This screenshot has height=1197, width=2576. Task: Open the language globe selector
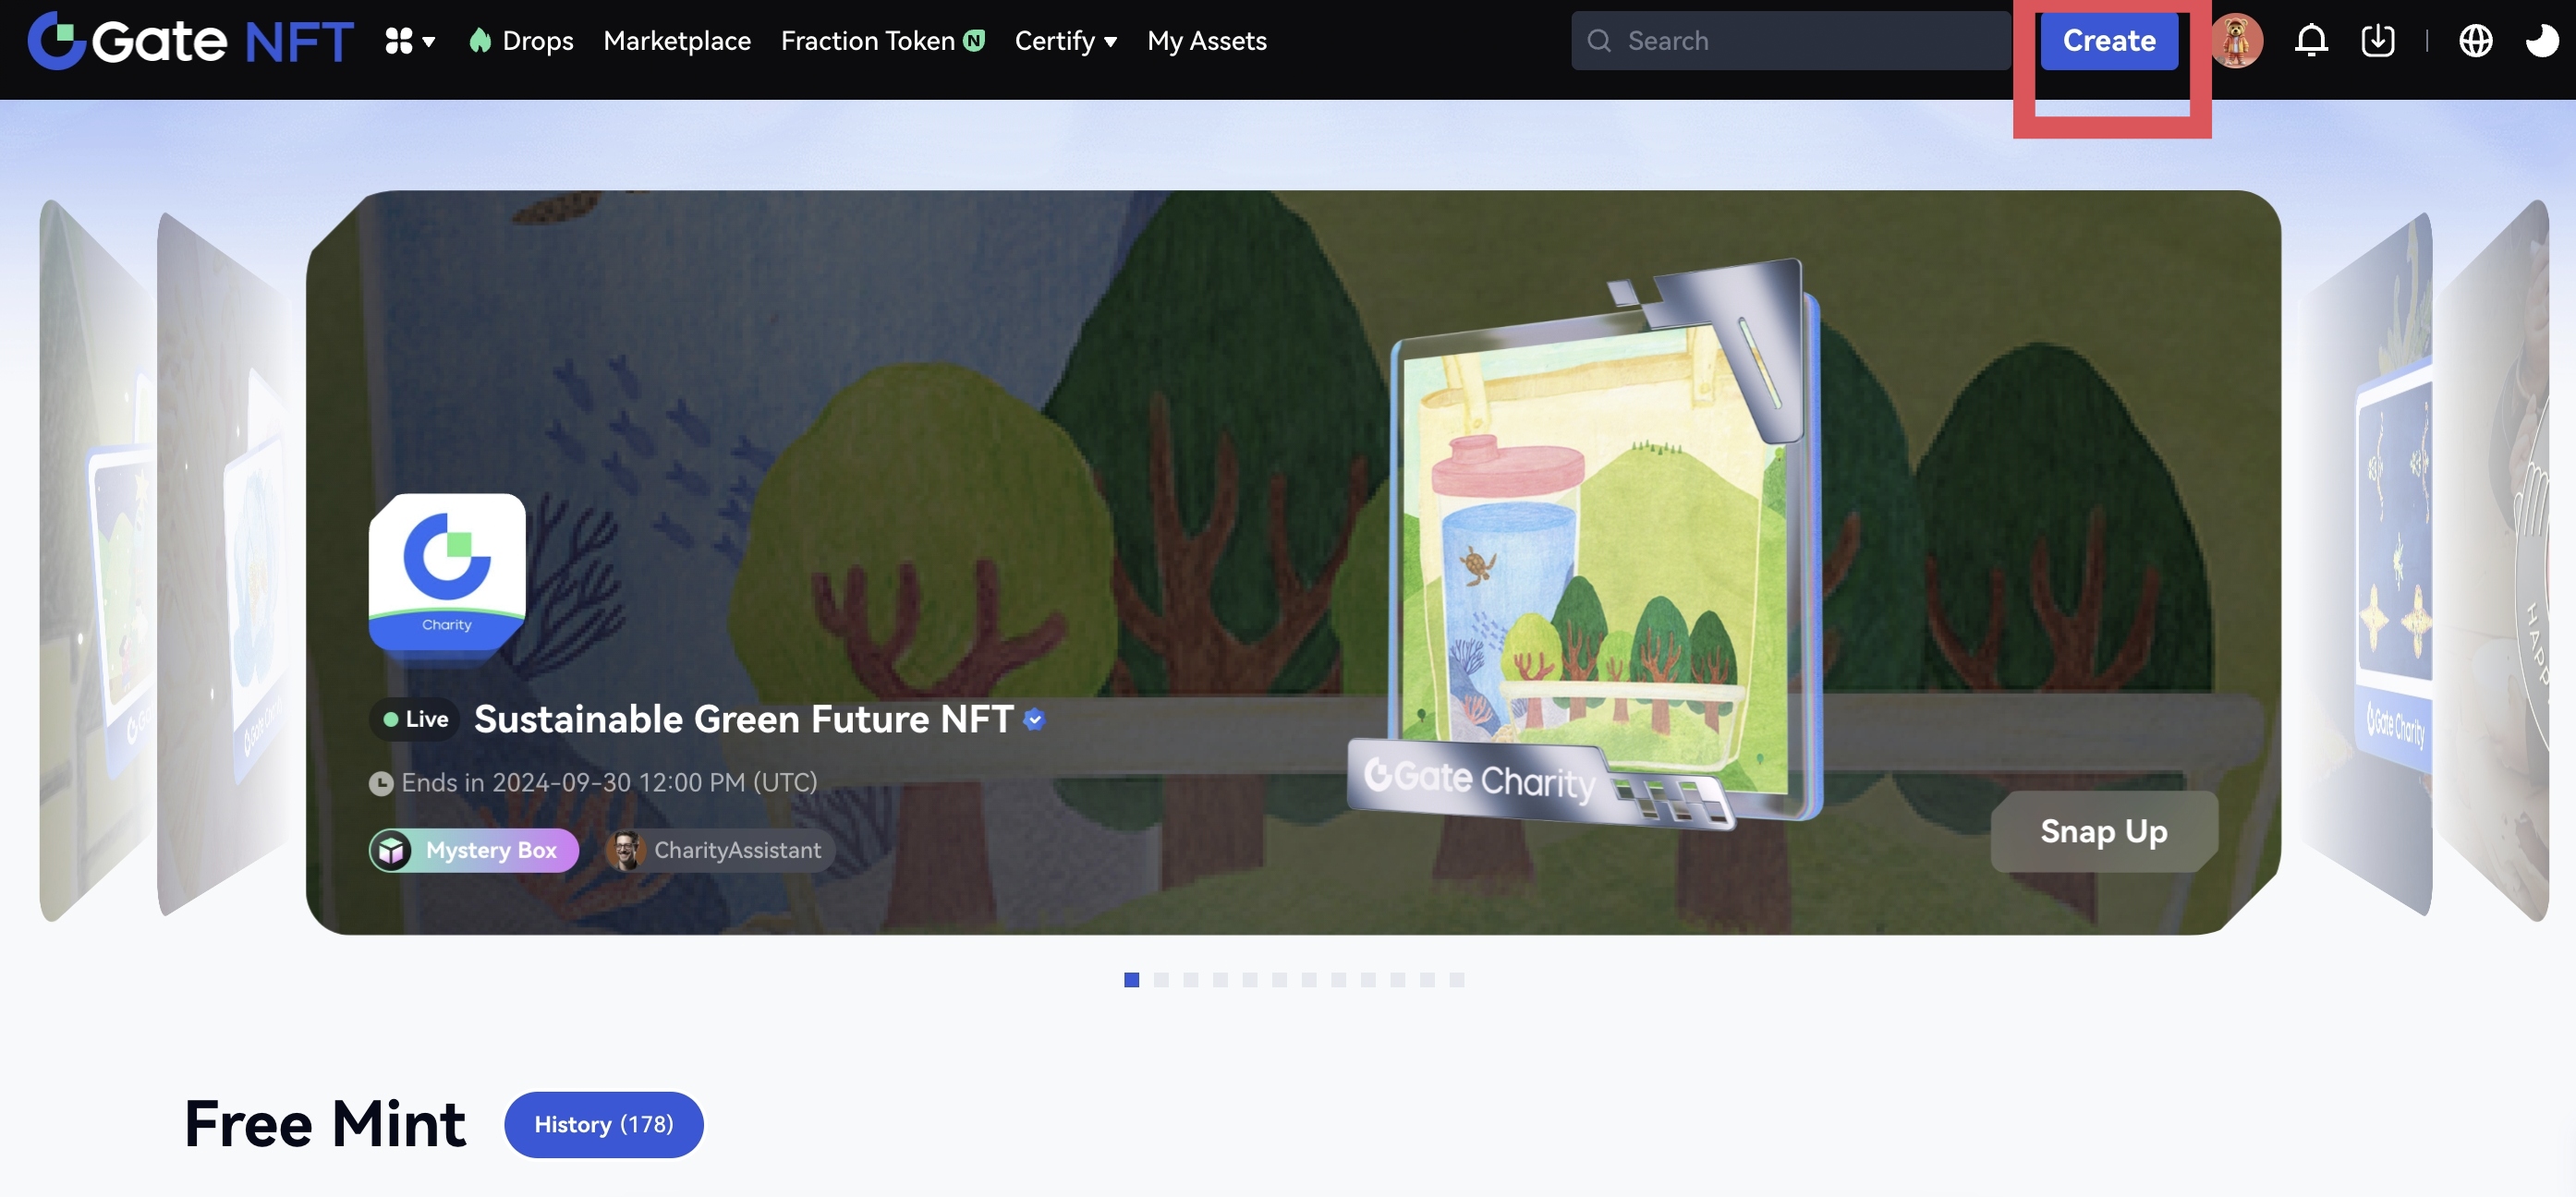(x=2475, y=40)
